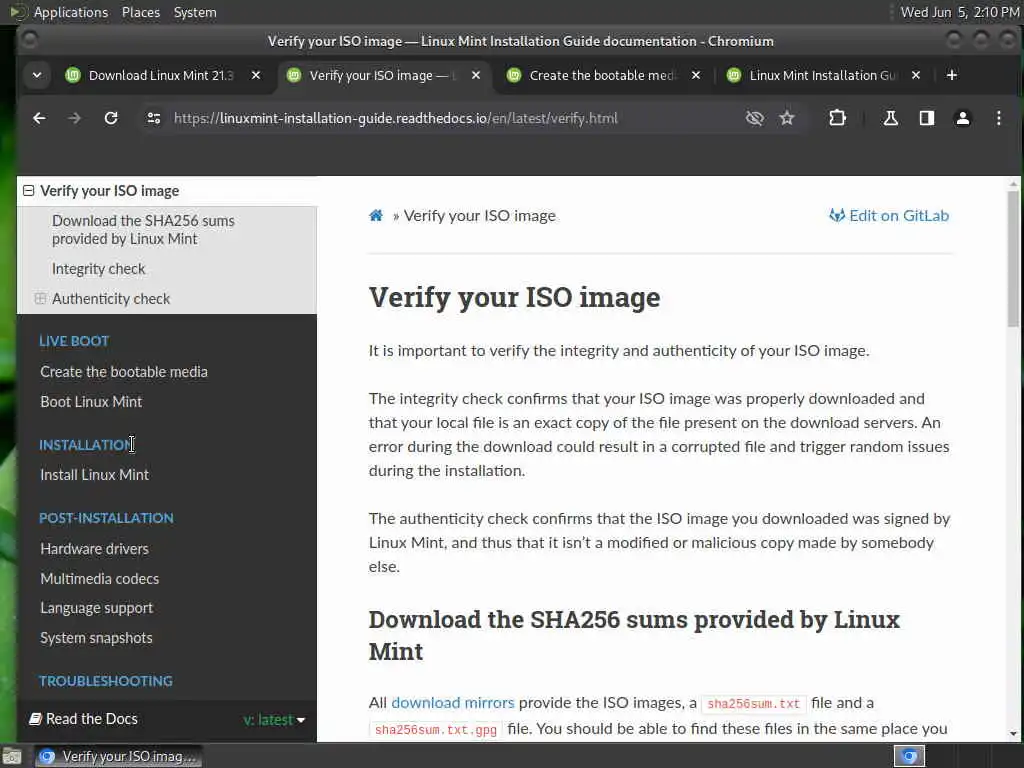1024x768 pixels.
Task: Open the tab search dropdown arrow
Action: pyautogui.click(x=37, y=75)
